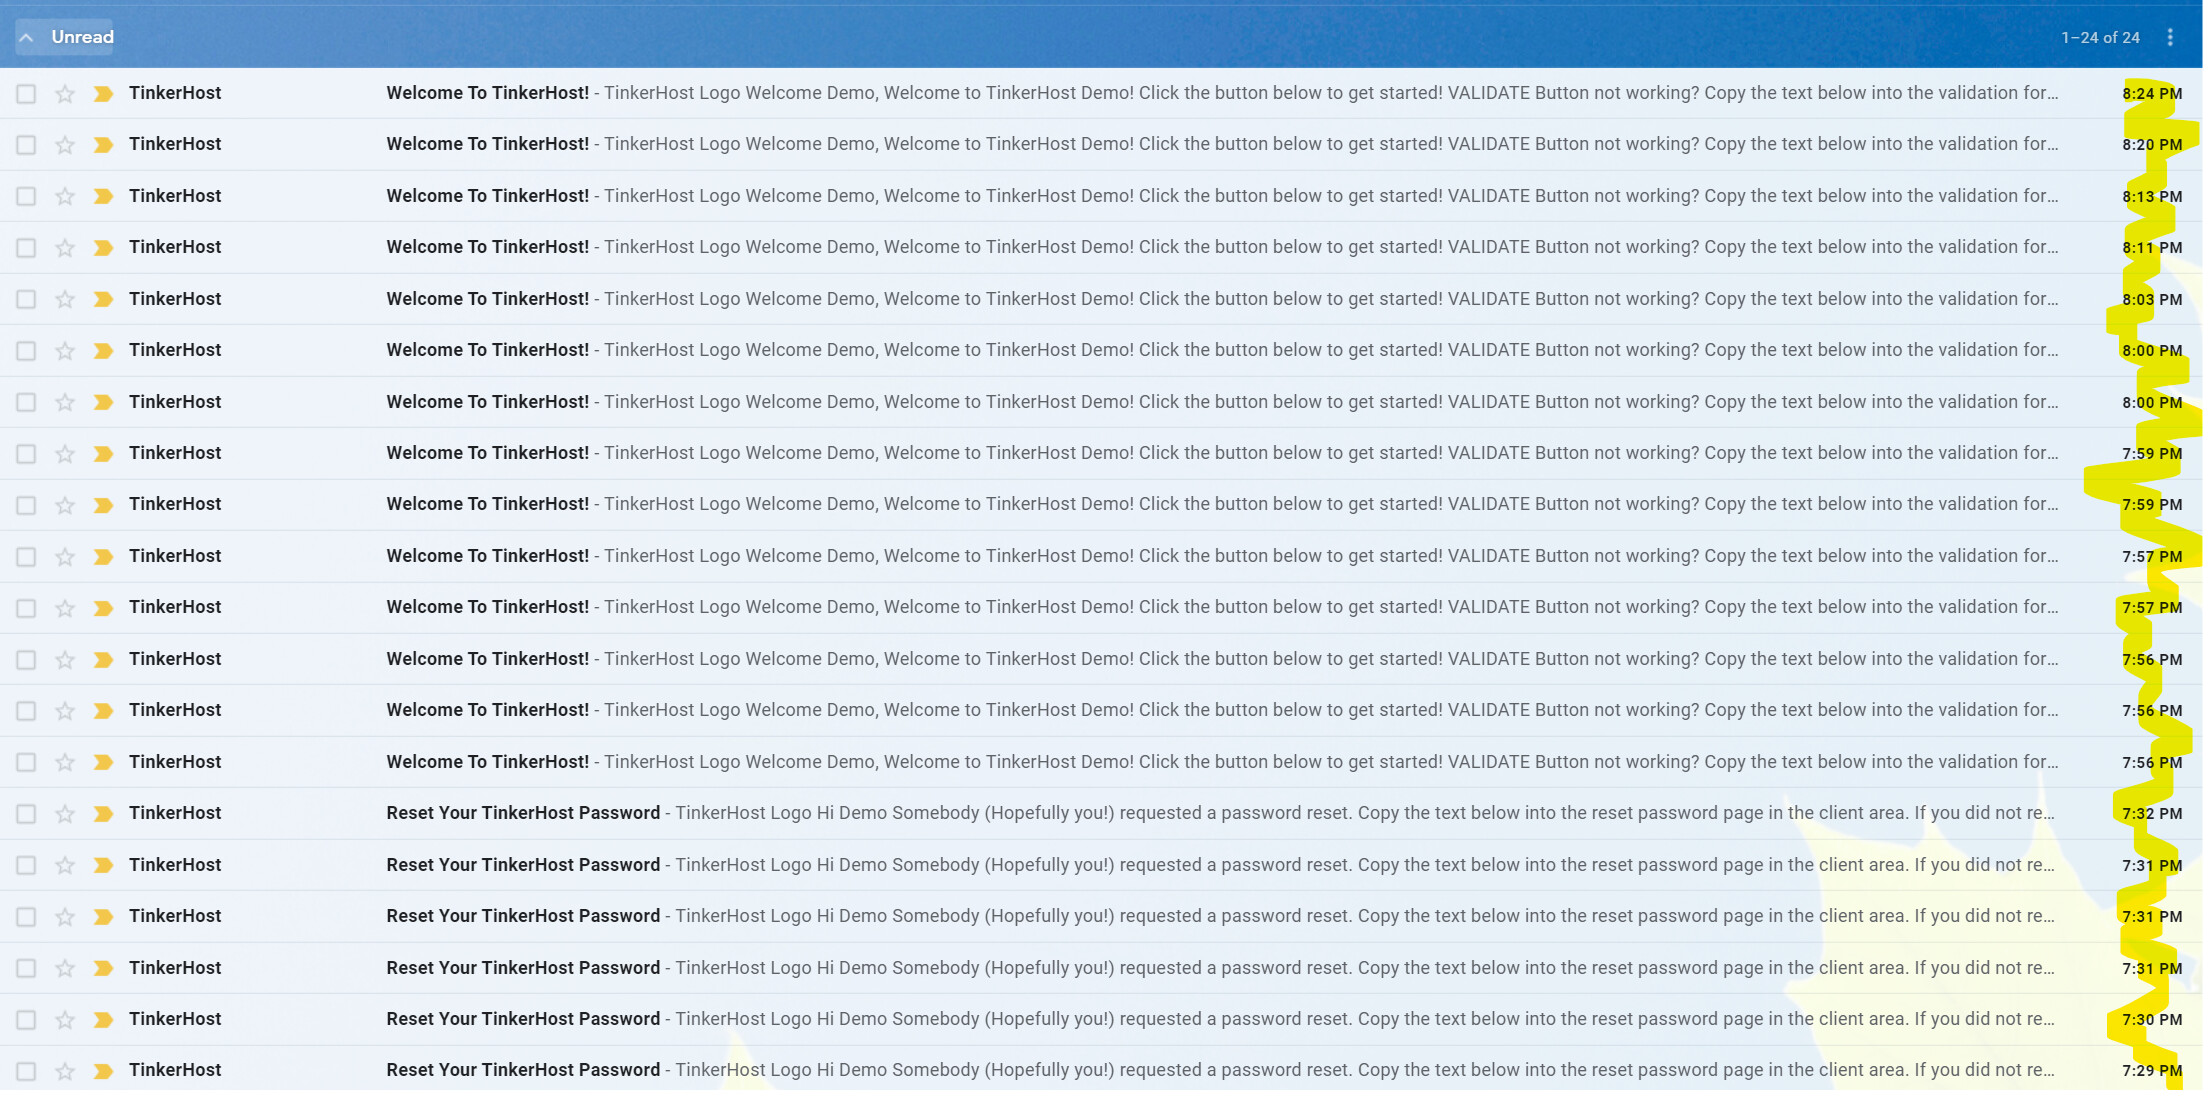Star the 8:24 PM TinkerHost email
2211x1098 pixels.
tap(65, 93)
